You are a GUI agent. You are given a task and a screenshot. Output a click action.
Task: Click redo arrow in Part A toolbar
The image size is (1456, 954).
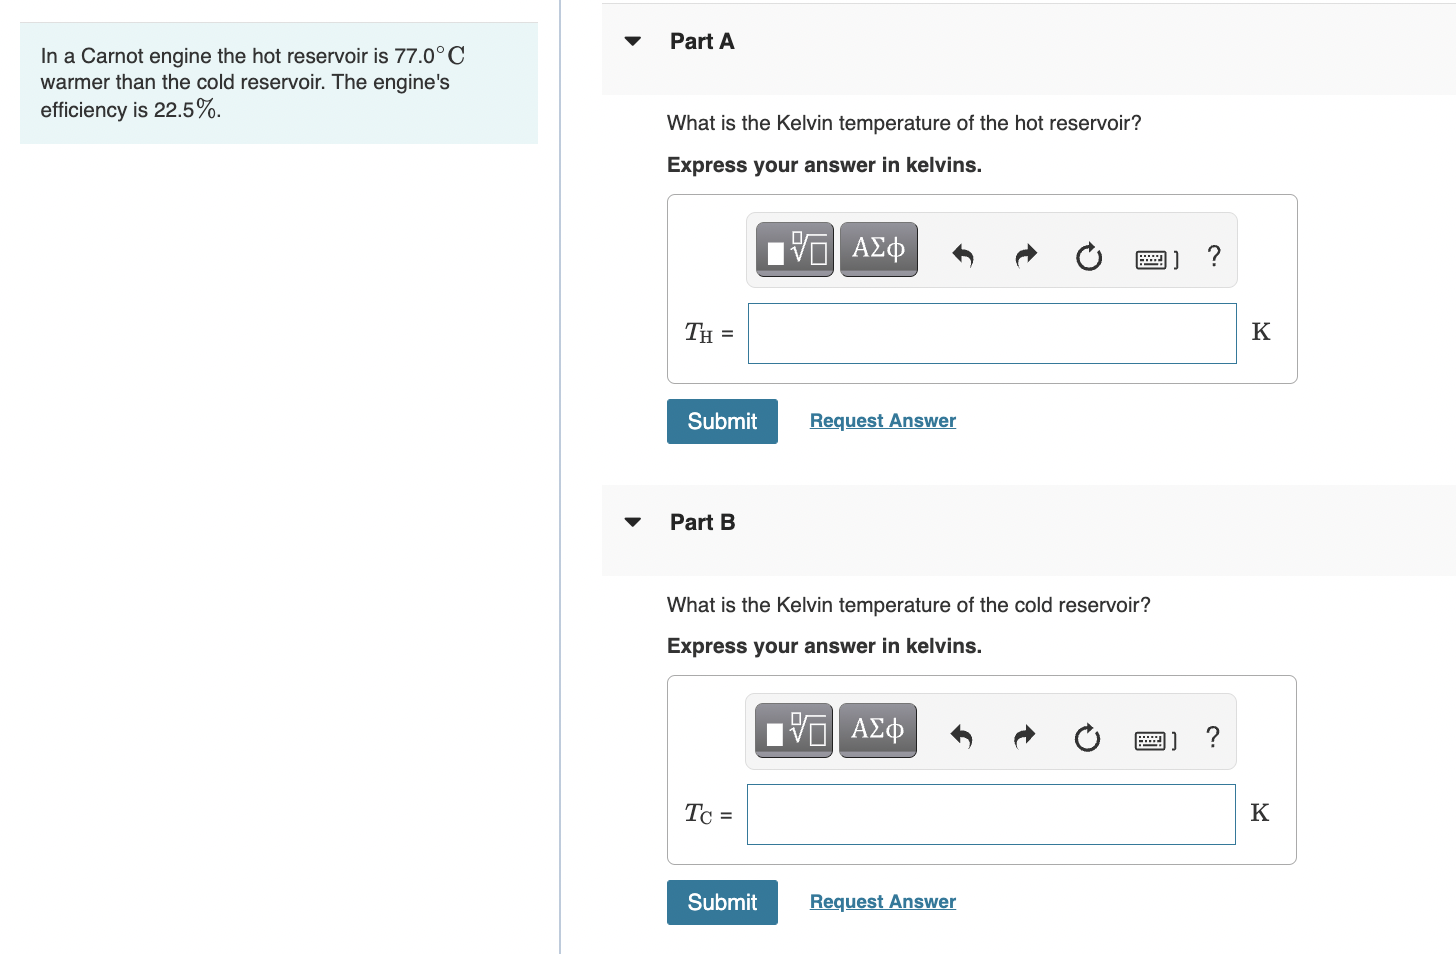click(x=1026, y=257)
